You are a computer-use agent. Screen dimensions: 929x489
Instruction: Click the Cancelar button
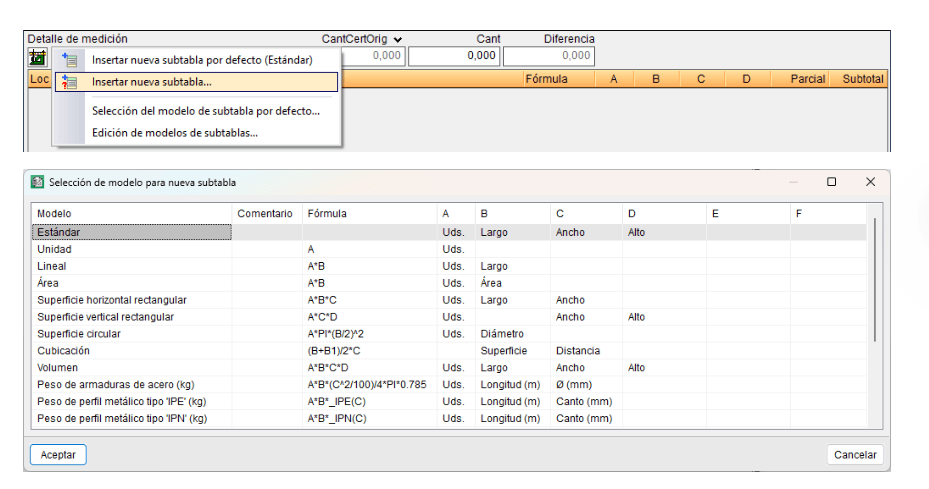[x=855, y=455]
